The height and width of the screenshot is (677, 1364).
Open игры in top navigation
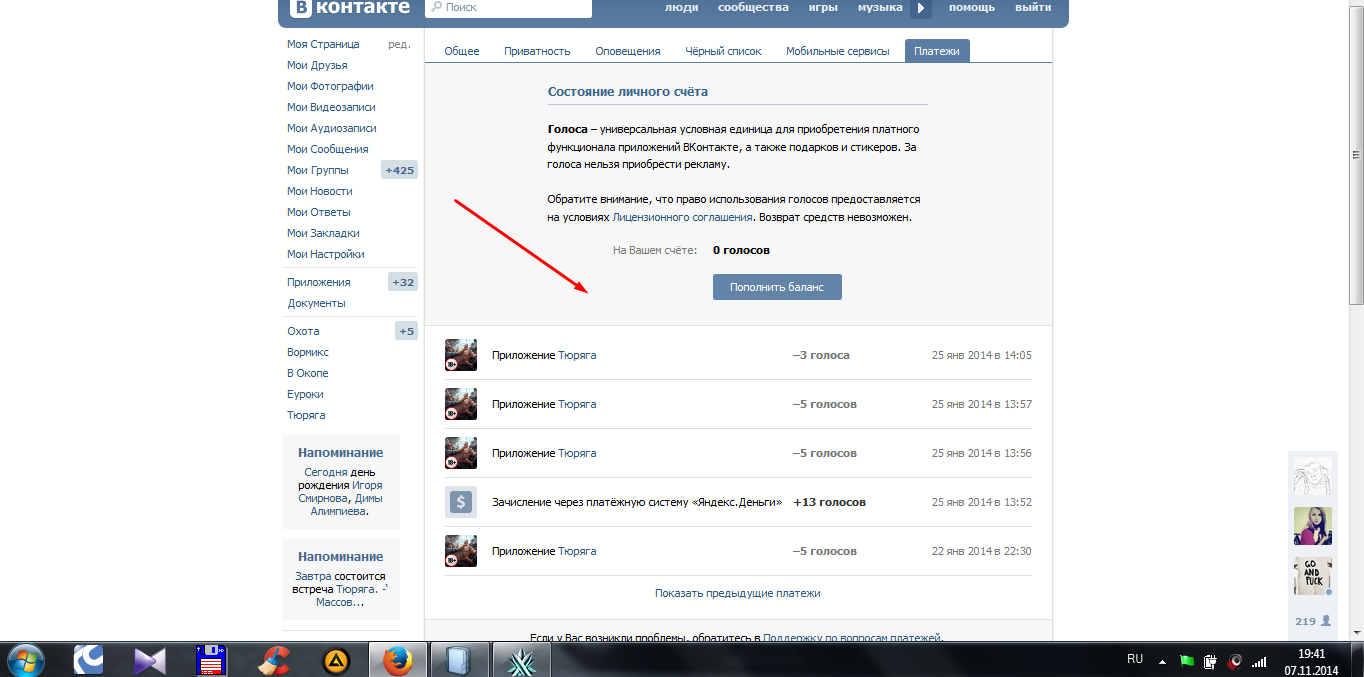(x=823, y=8)
